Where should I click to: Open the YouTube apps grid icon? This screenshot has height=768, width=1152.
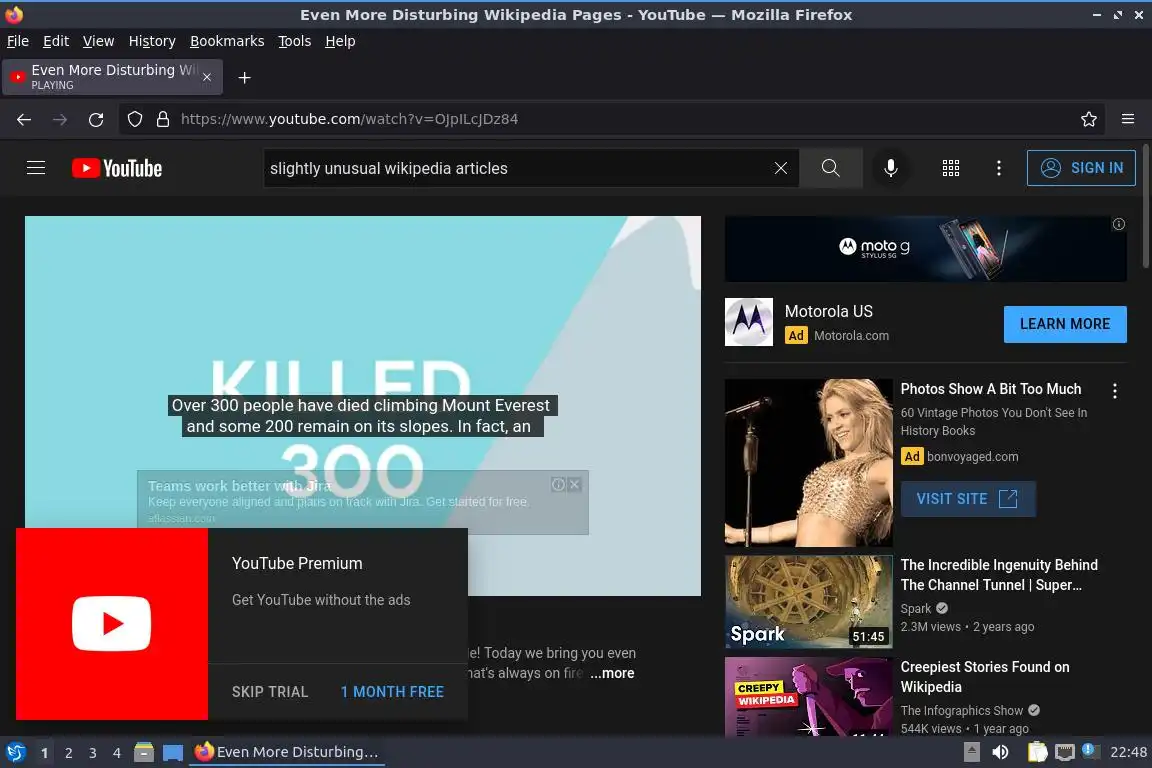[951, 168]
